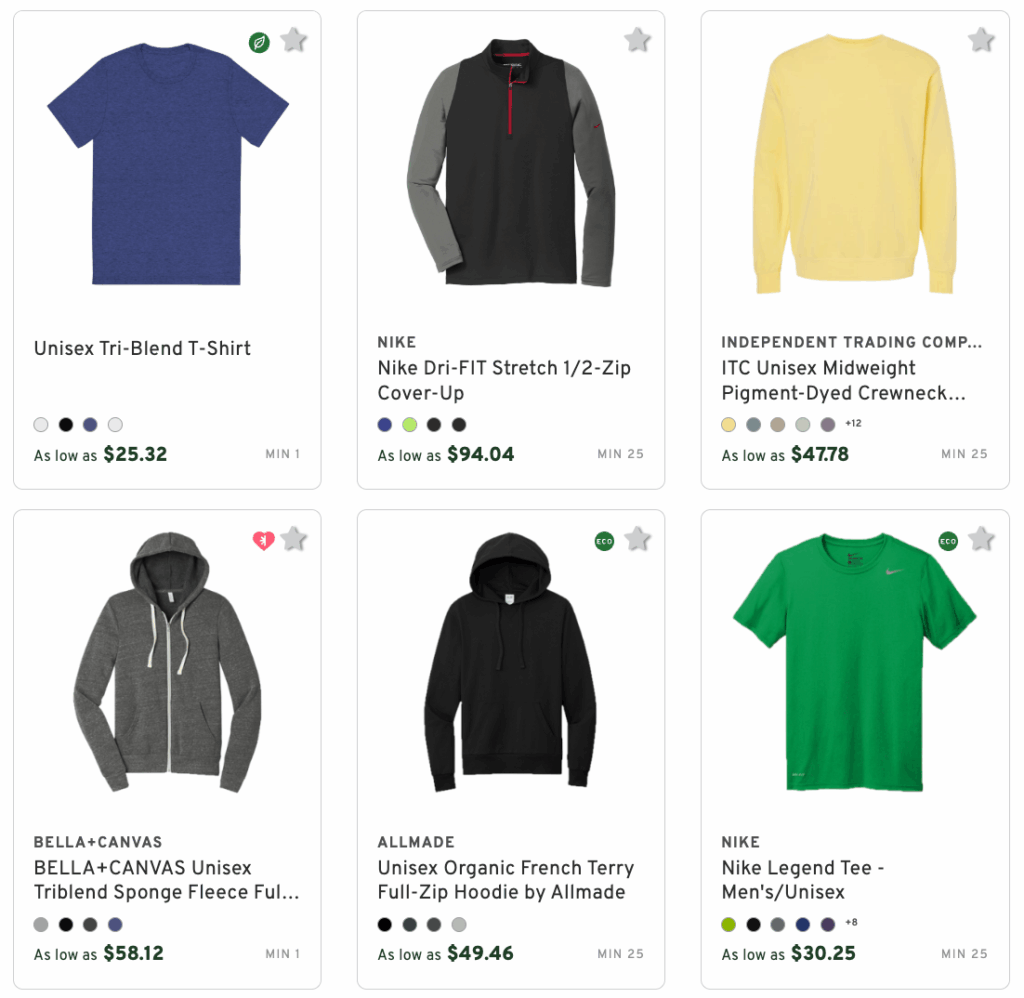Click the ECO badge on the Allmade hoodie
This screenshot has height=998, width=1024.
point(602,539)
